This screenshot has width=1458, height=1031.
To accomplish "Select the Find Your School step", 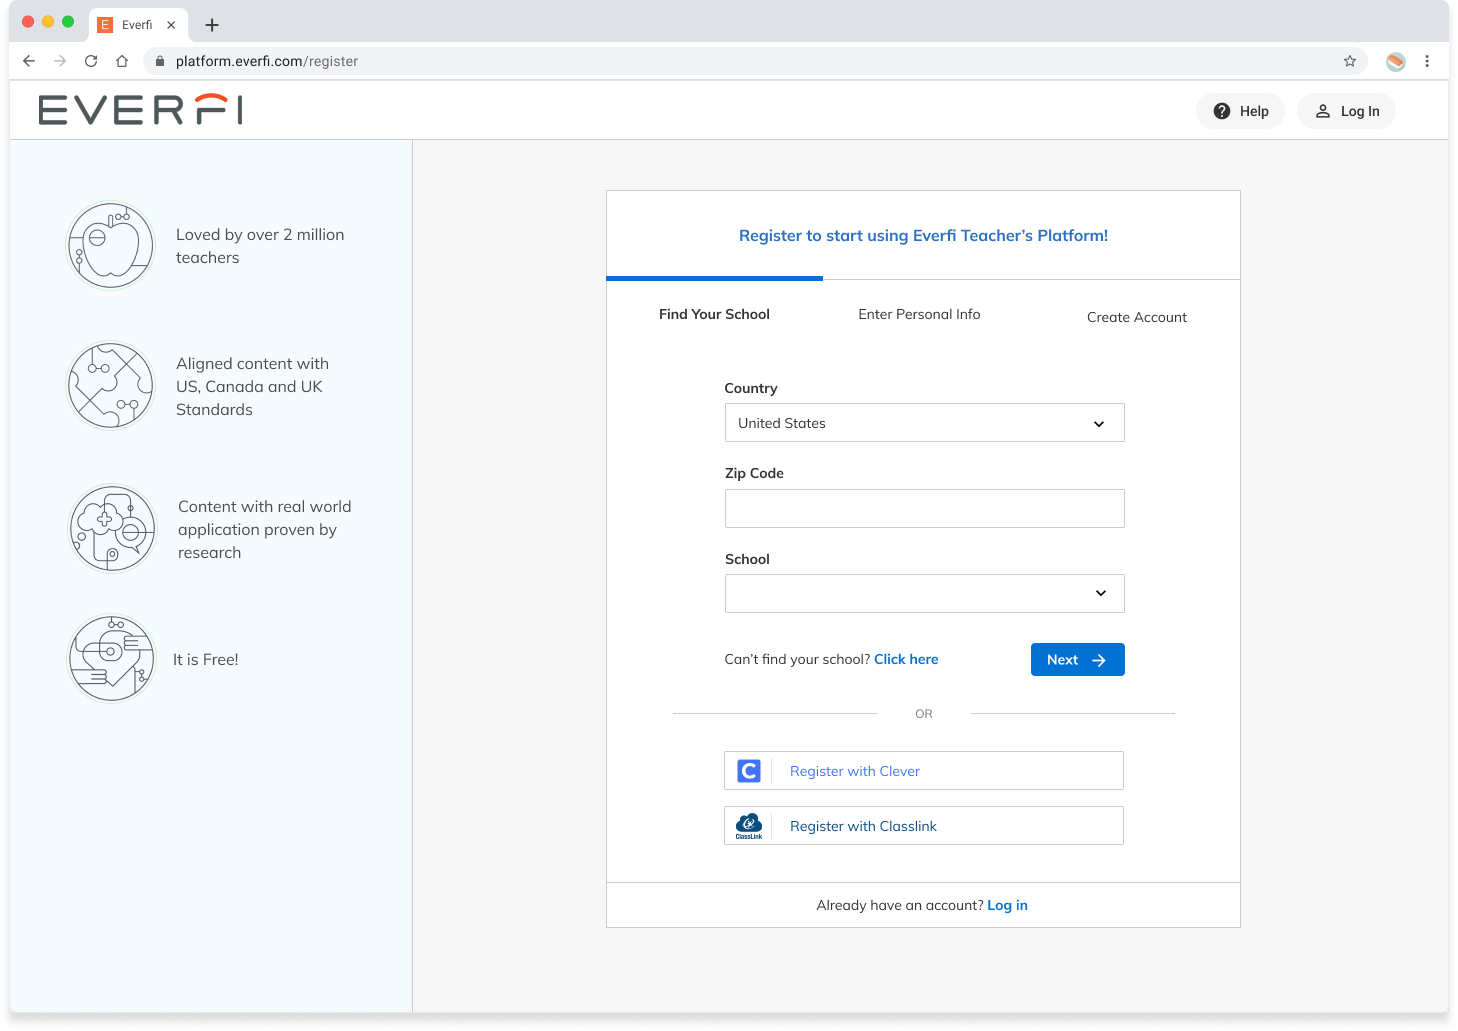I will click(714, 314).
